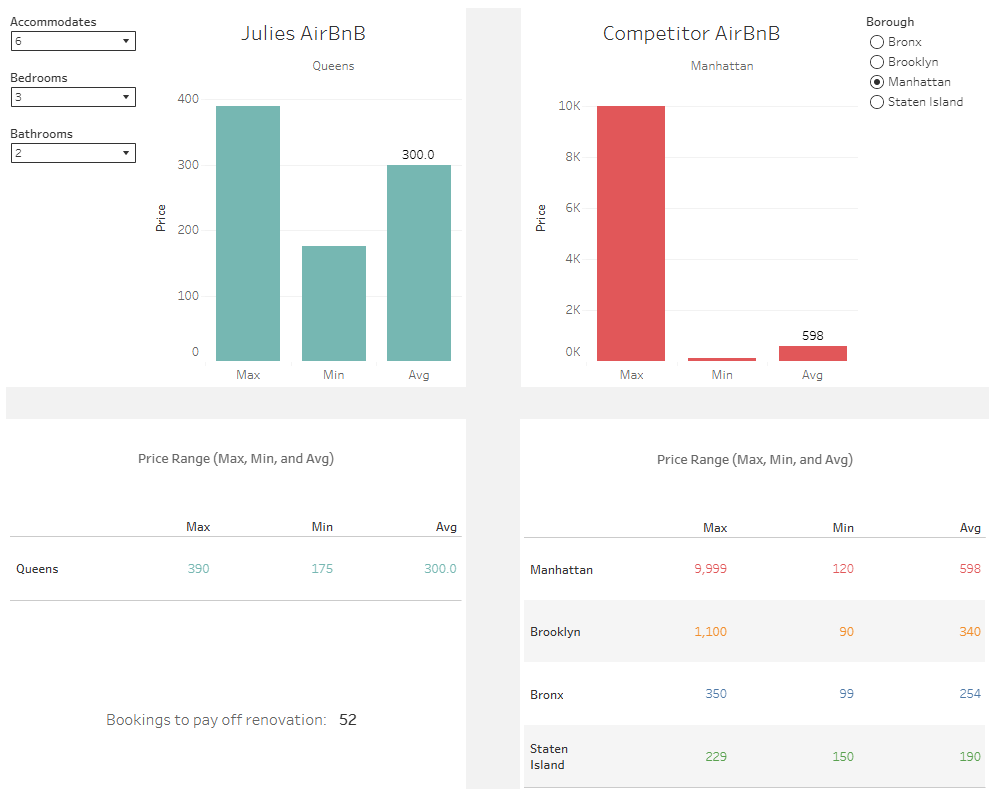The height and width of the screenshot is (789, 989).
Task: Click the red Min bar in Competitor chart
Action: coord(722,359)
